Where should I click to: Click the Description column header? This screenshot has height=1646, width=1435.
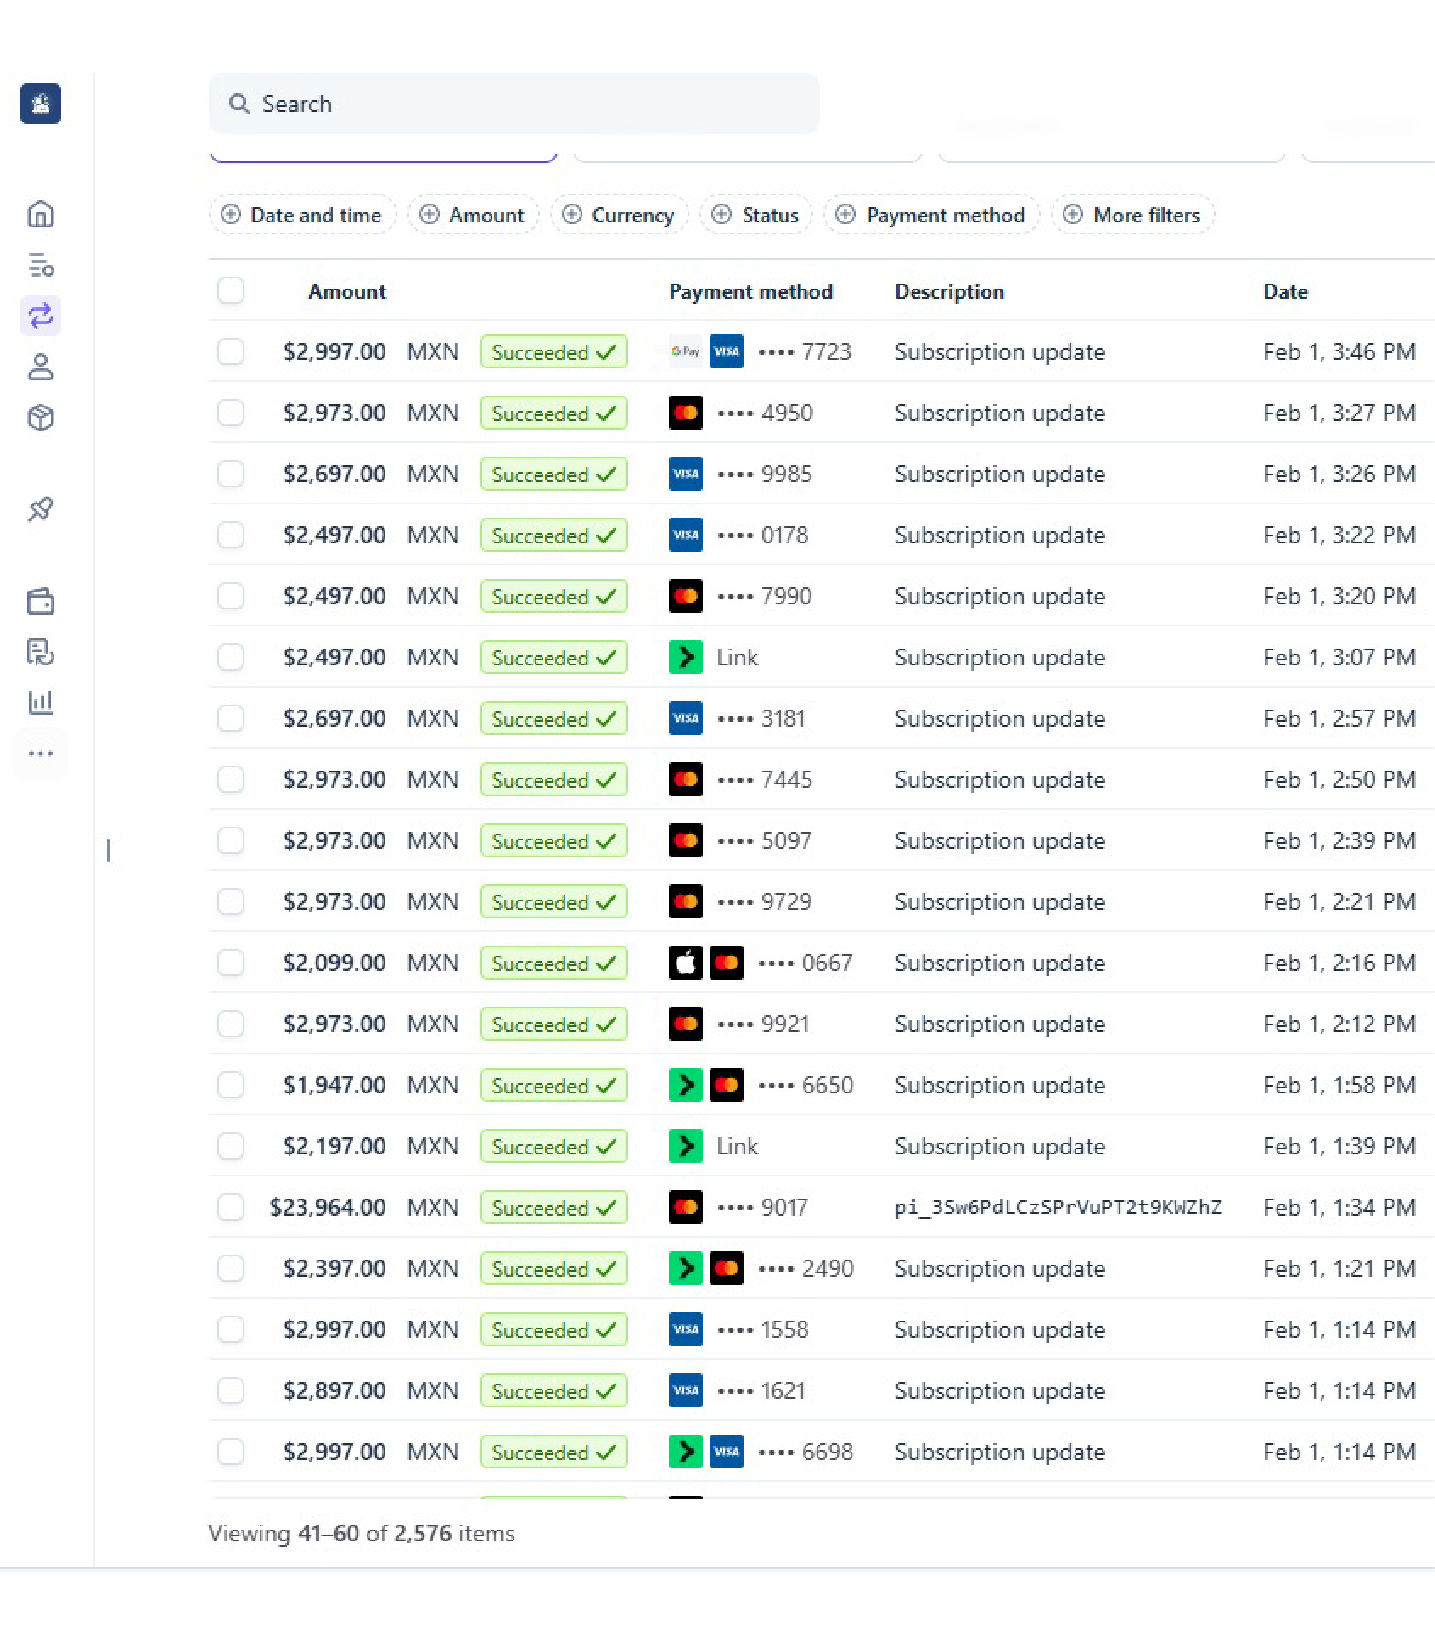(x=949, y=292)
